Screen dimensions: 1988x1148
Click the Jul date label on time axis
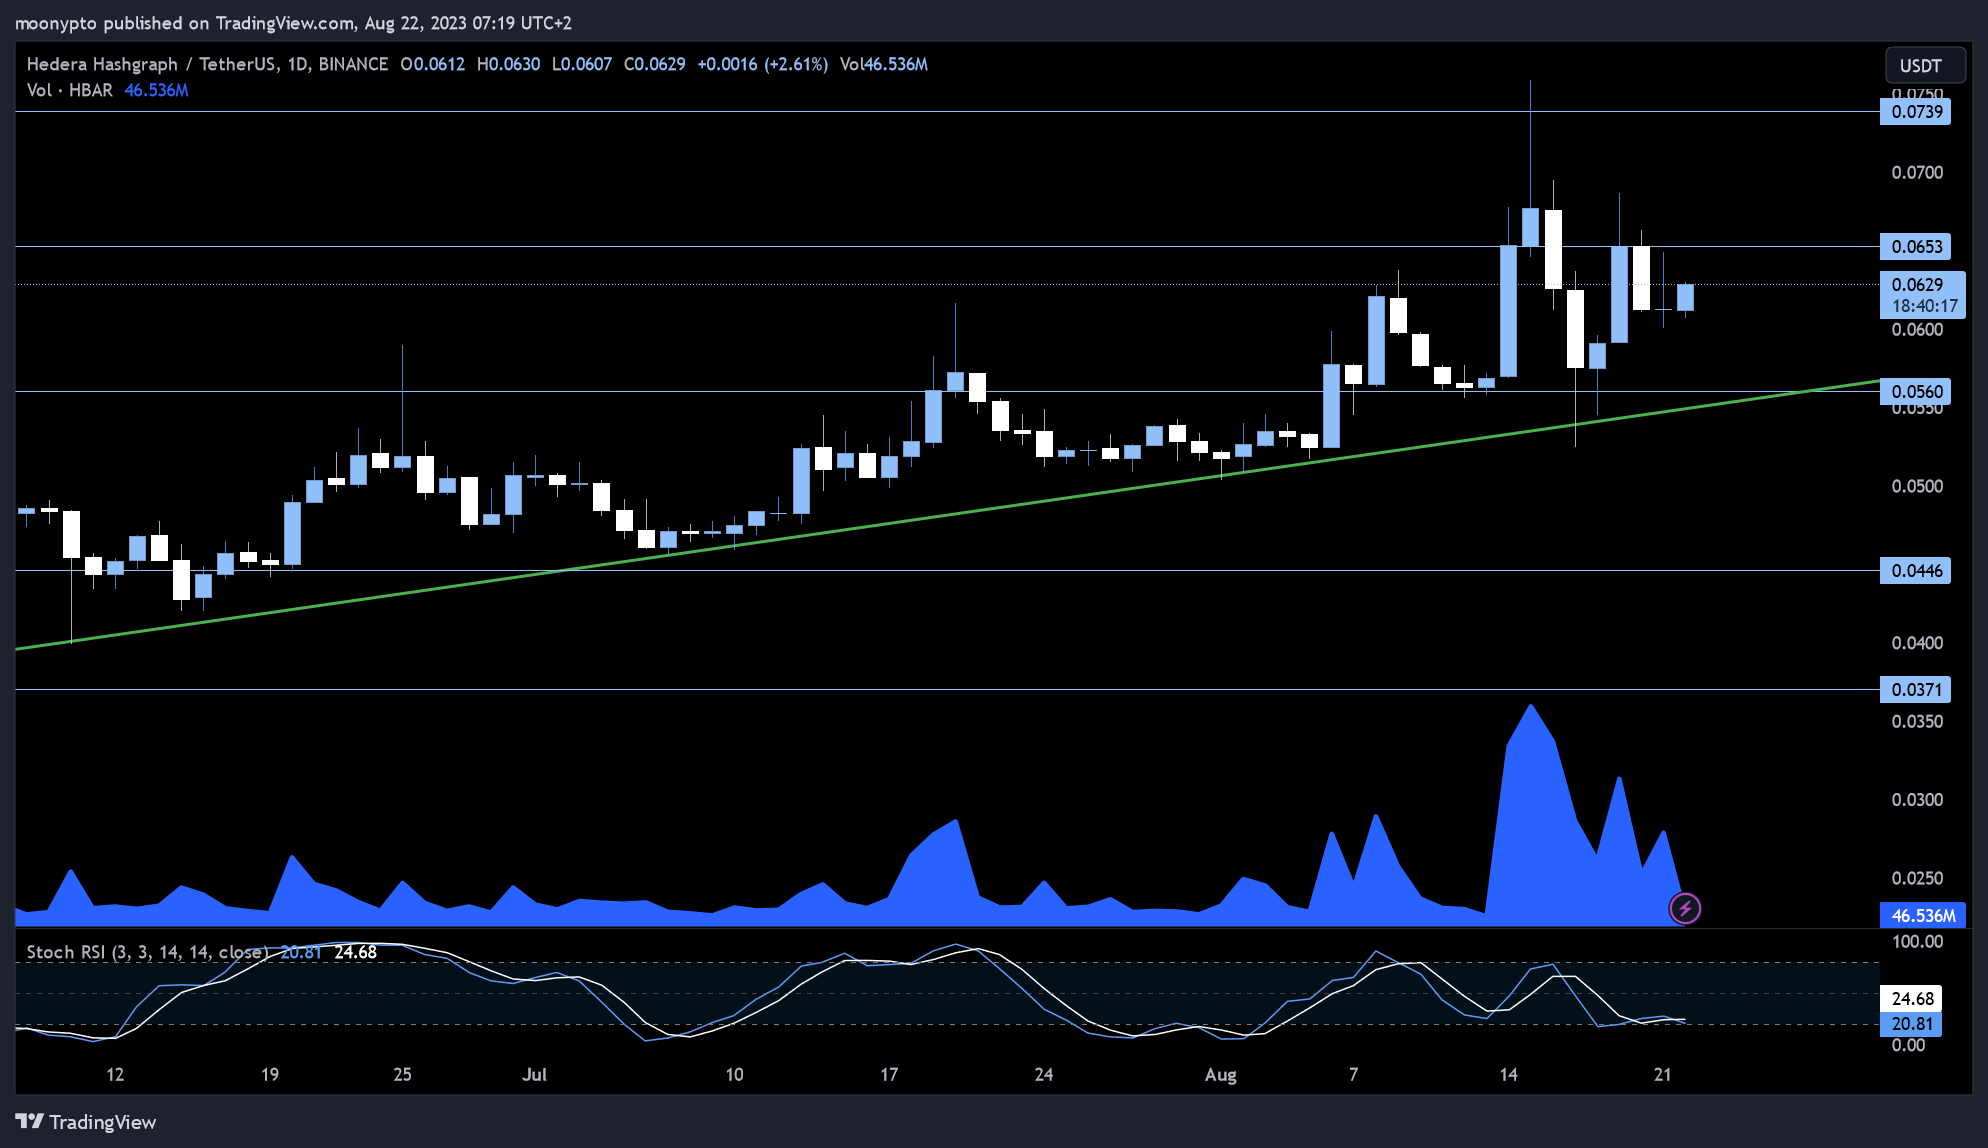coord(535,1074)
